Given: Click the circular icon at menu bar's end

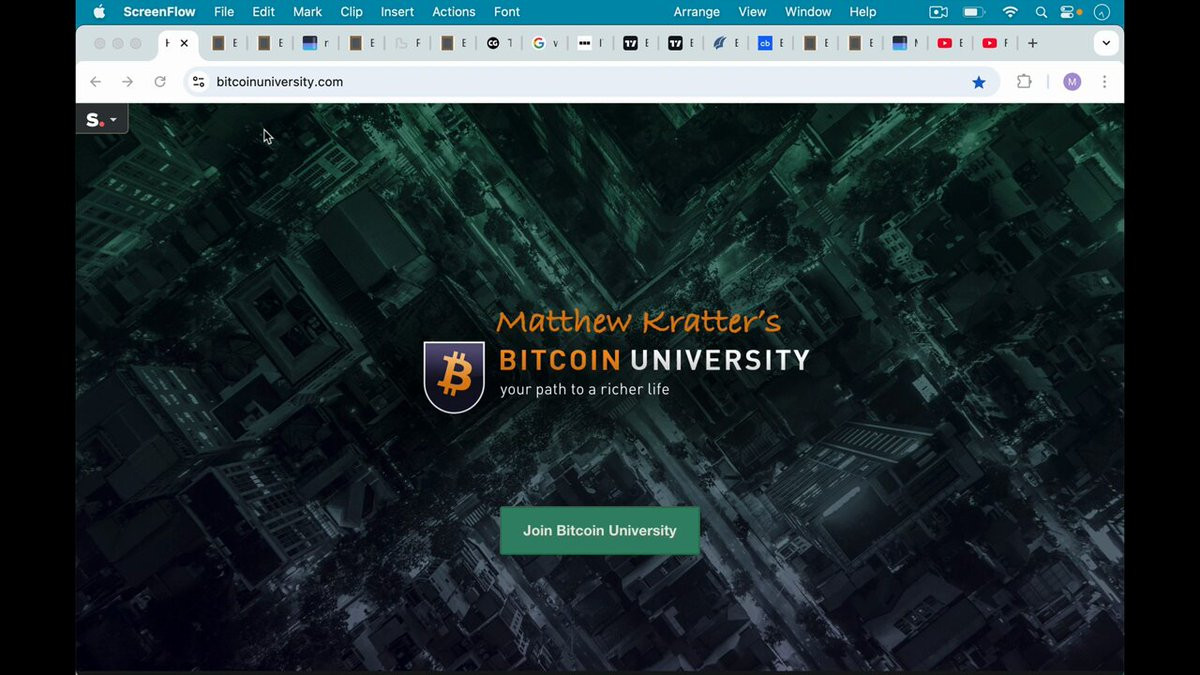Looking at the screenshot, I should 1102,12.
